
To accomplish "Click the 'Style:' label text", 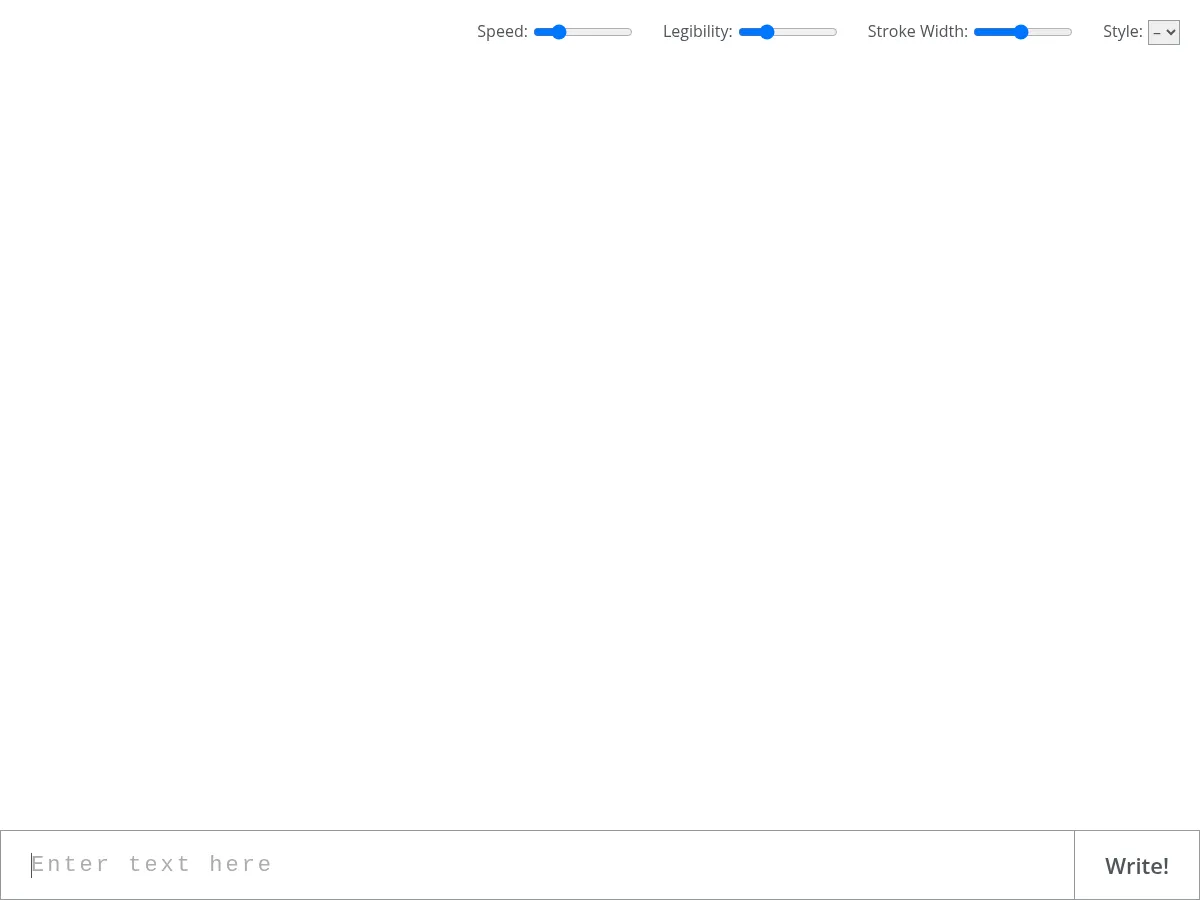I will click(1122, 32).
